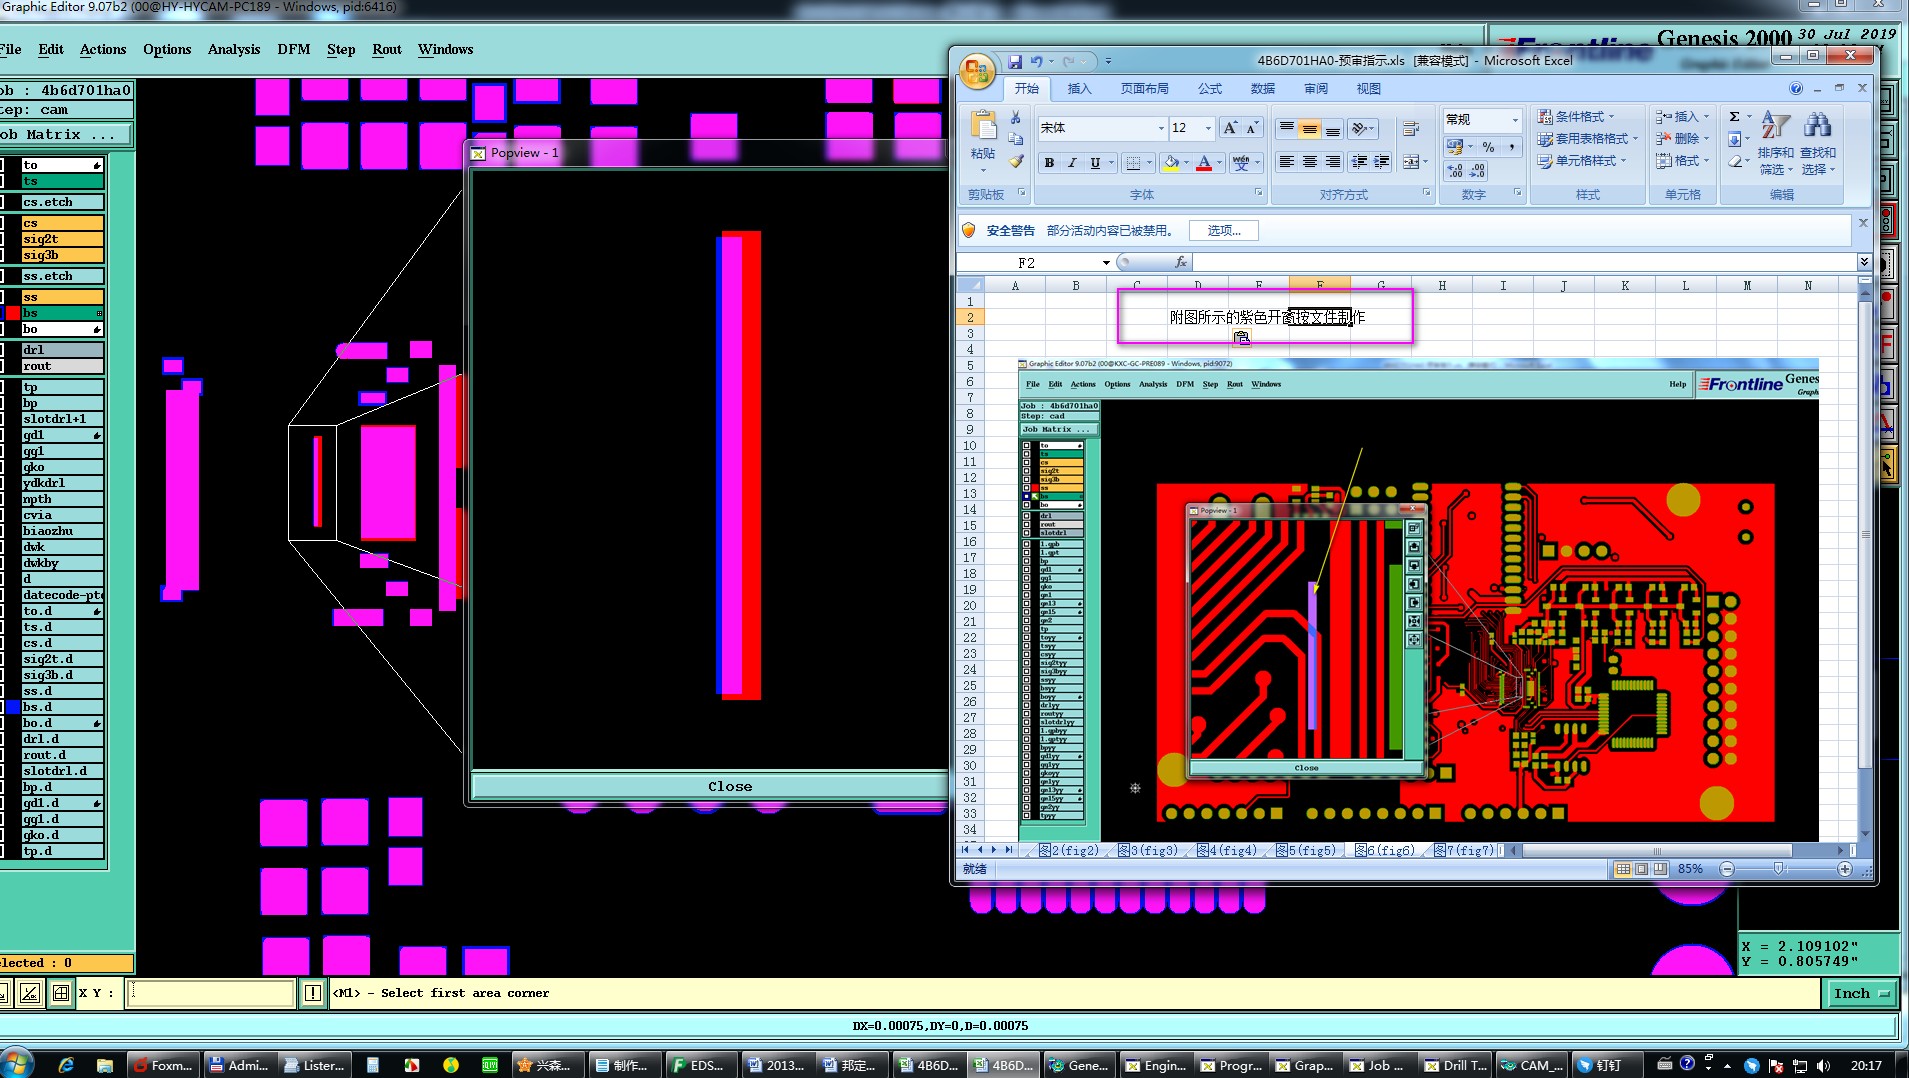The height and width of the screenshot is (1078, 1909).
Task: Open the Rout menu
Action: 387,49
